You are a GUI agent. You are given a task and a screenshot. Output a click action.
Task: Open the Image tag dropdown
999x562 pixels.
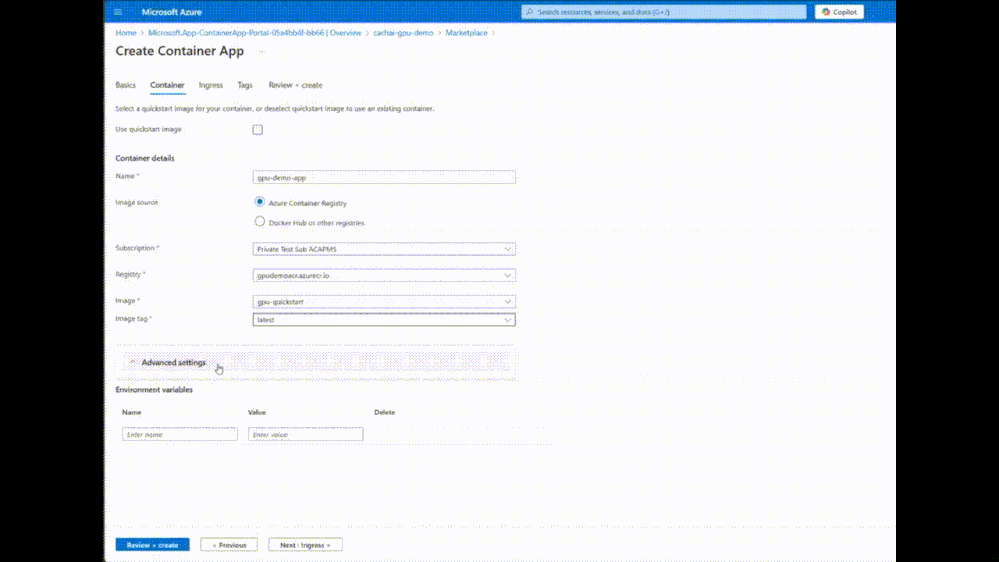pyautogui.click(x=384, y=320)
